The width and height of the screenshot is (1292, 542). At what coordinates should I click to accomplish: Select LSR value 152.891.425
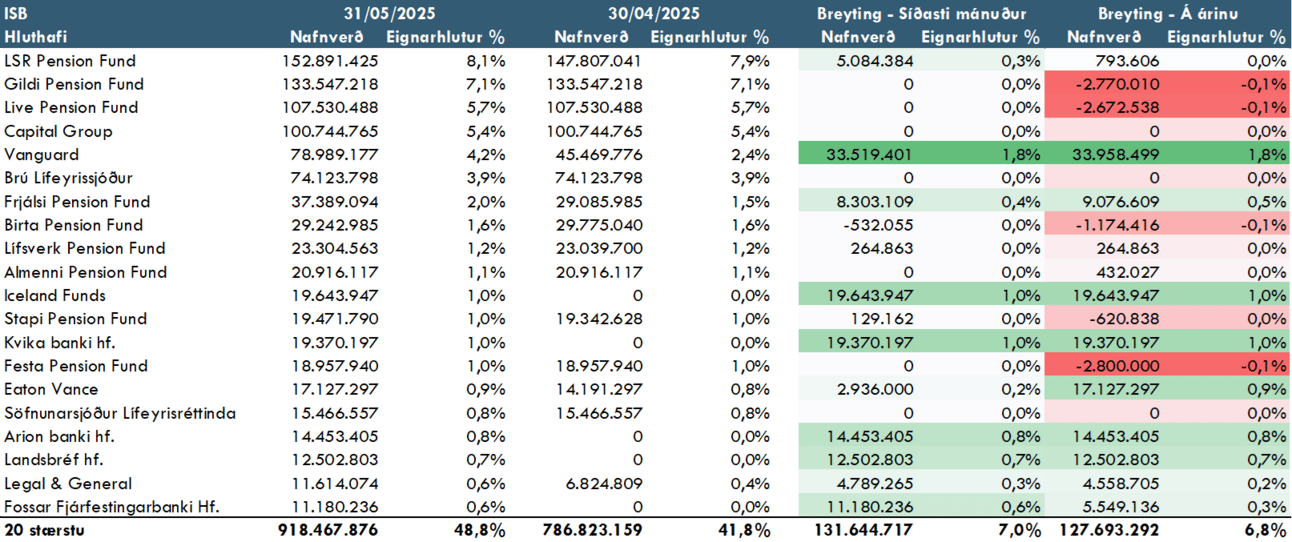tap(334, 61)
